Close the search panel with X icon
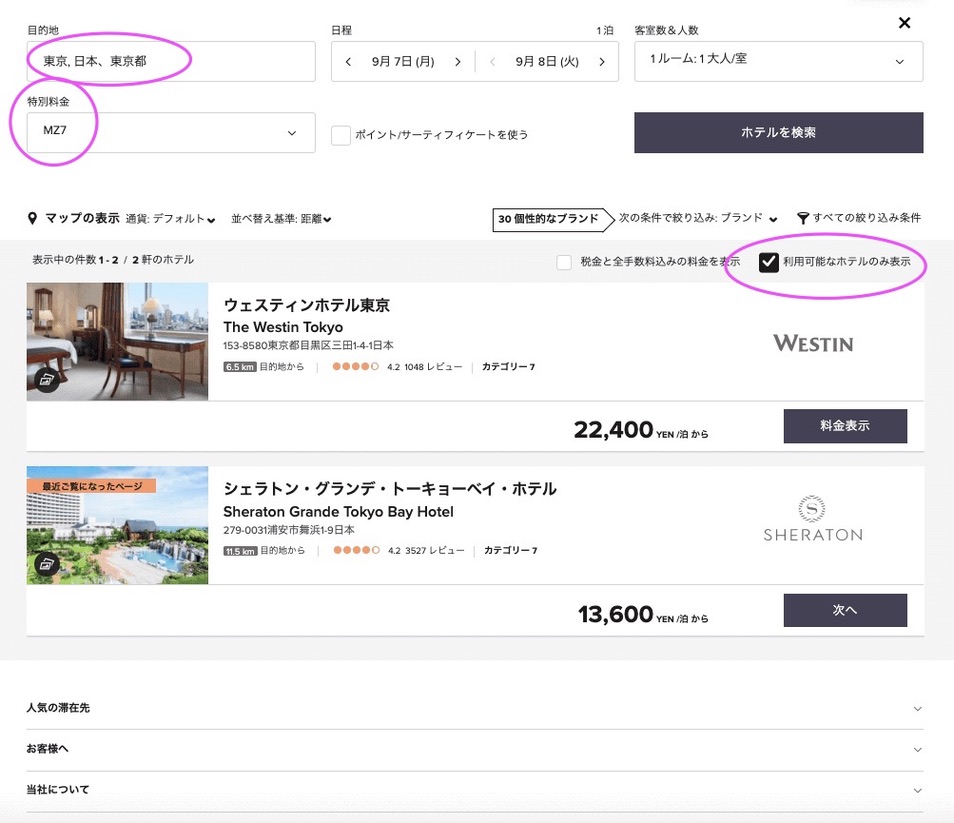 (904, 23)
